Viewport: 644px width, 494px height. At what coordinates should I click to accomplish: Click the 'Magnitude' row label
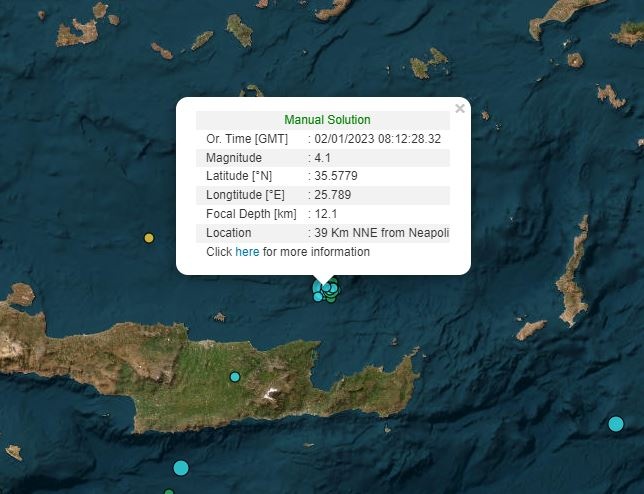233,158
